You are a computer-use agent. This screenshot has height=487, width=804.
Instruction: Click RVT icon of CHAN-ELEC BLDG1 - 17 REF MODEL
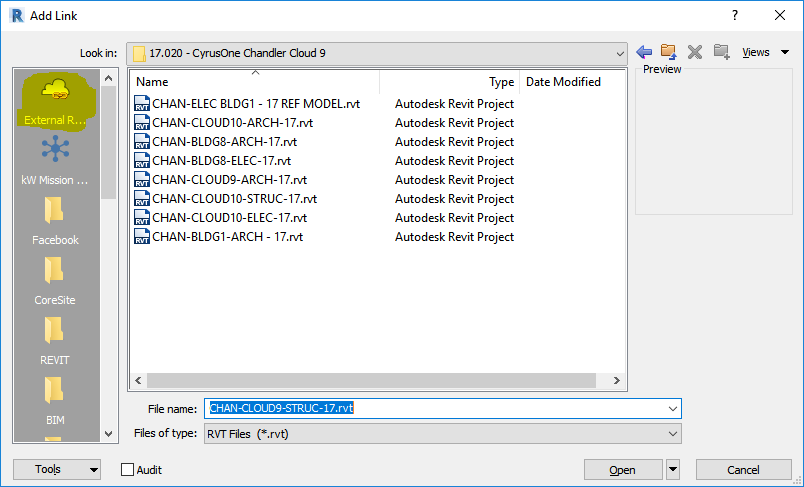142,104
